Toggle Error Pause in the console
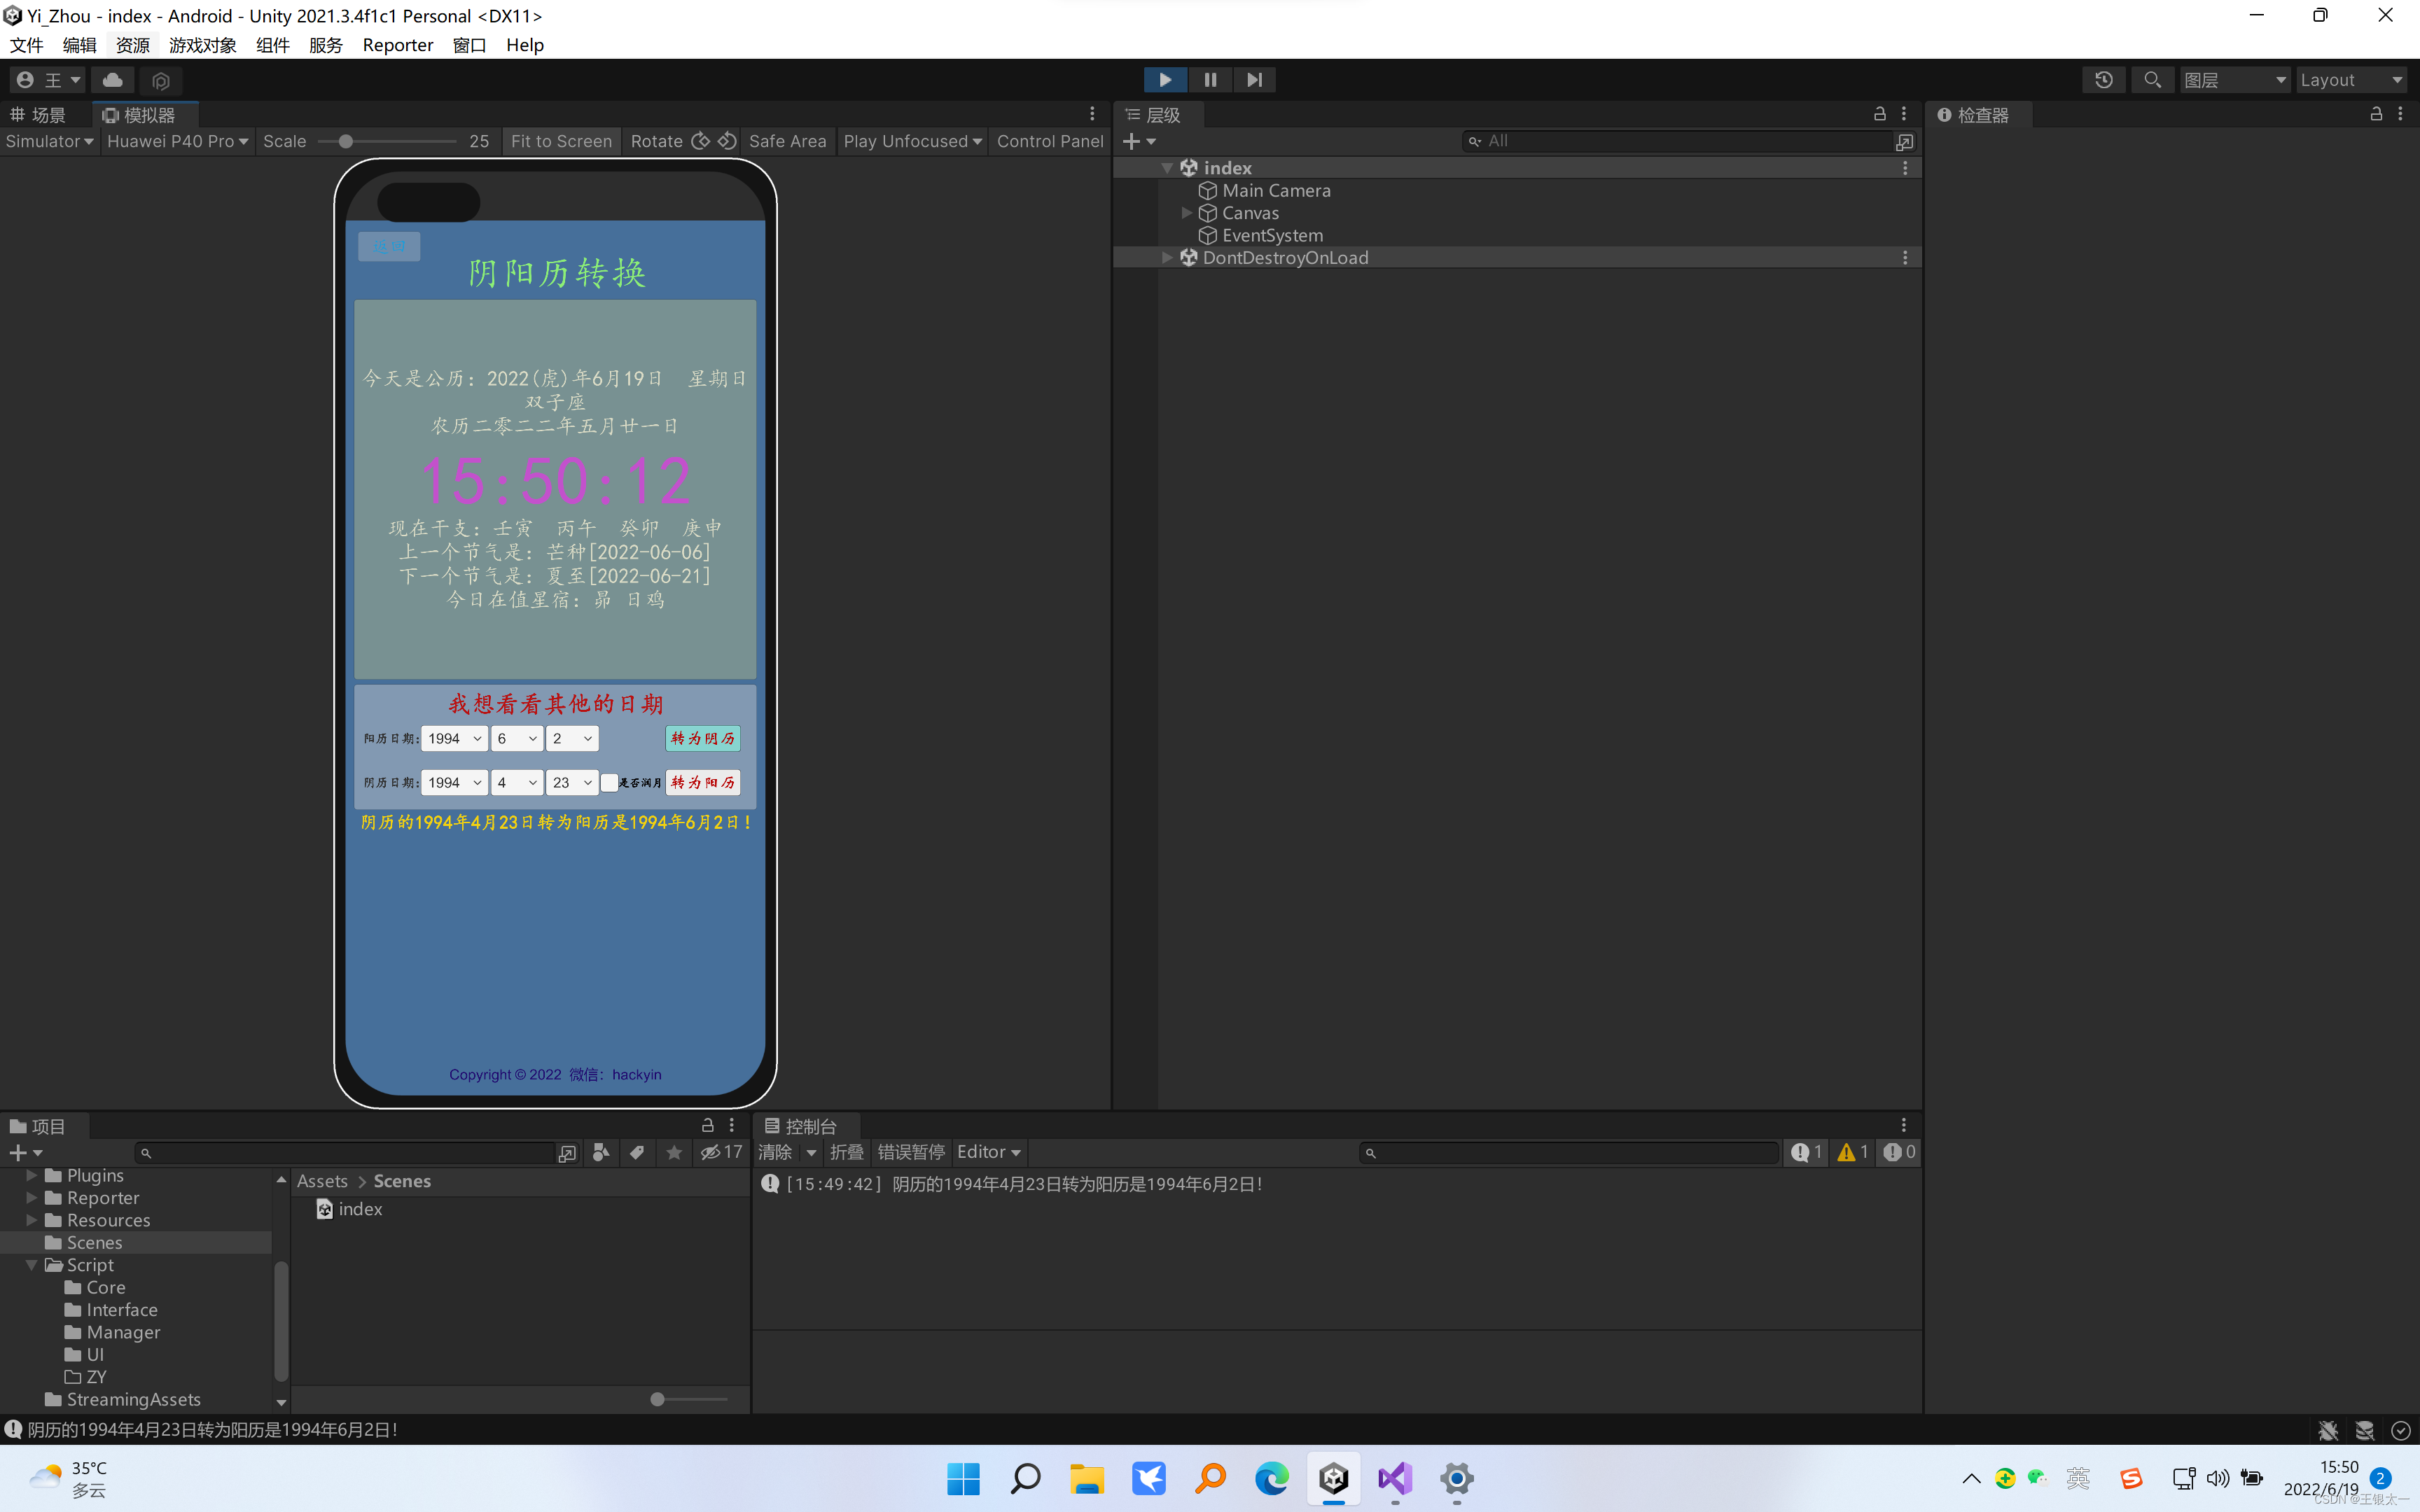2420x1512 pixels. (x=910, y=1152)
